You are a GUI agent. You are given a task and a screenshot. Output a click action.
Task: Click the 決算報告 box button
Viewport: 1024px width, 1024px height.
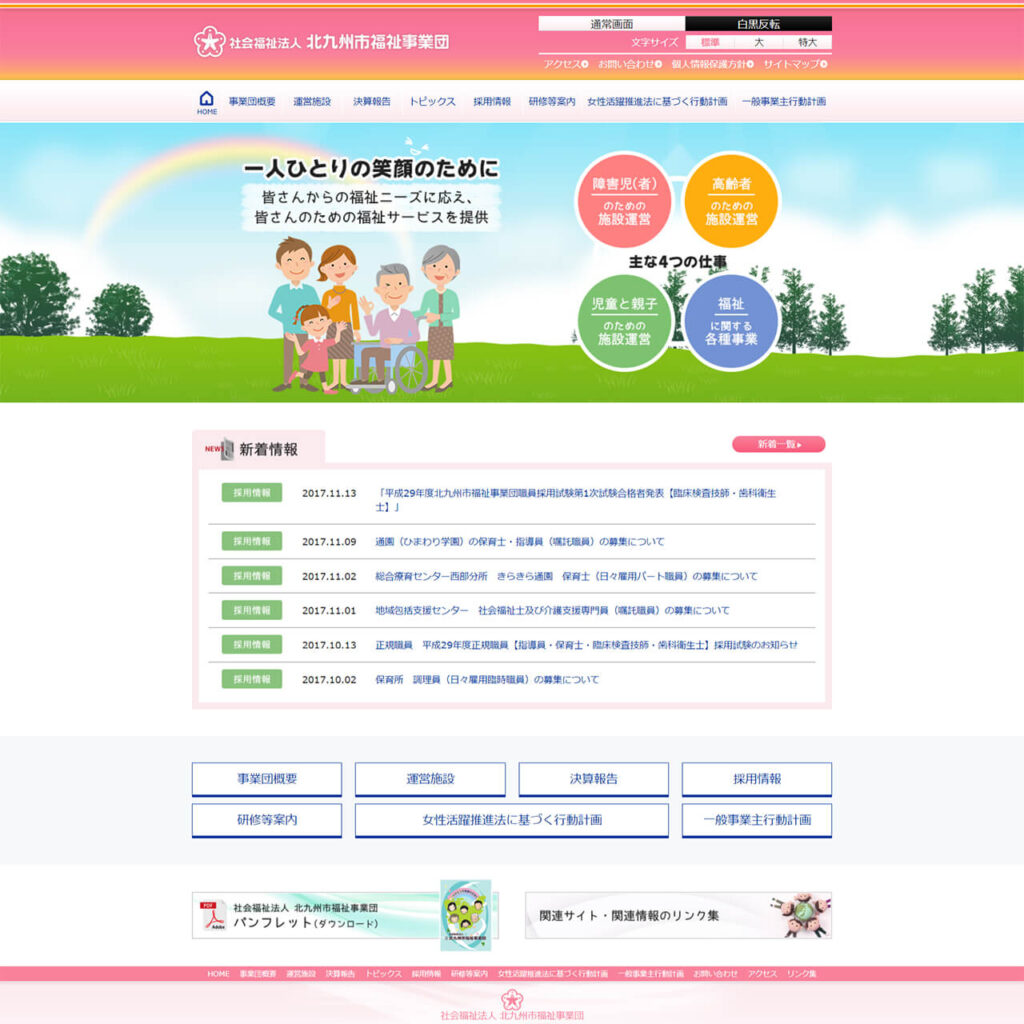(593, 779)
